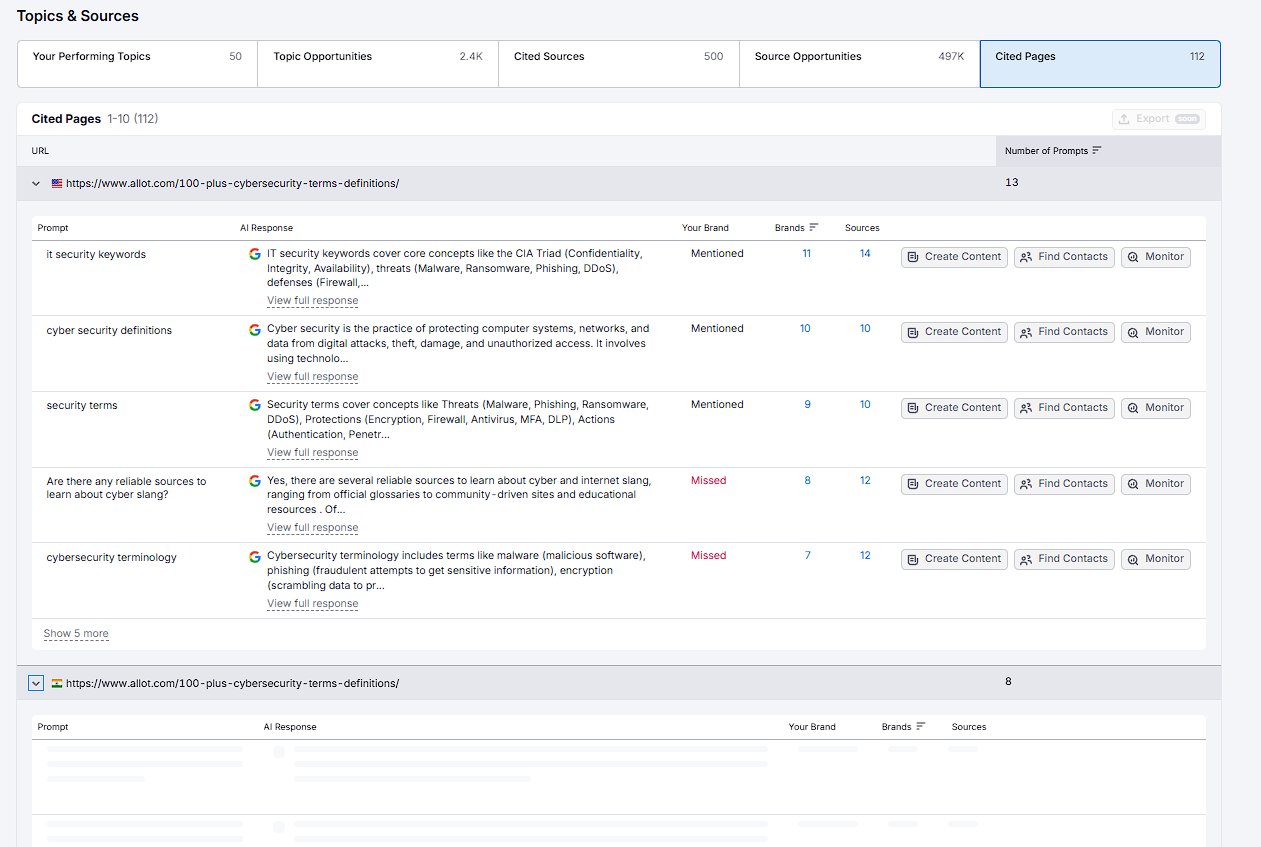Viewport: 1261px width, 847px height.
Task: Click Google icon in 'cybersecurity terminology' row
Action: (255, 556)
